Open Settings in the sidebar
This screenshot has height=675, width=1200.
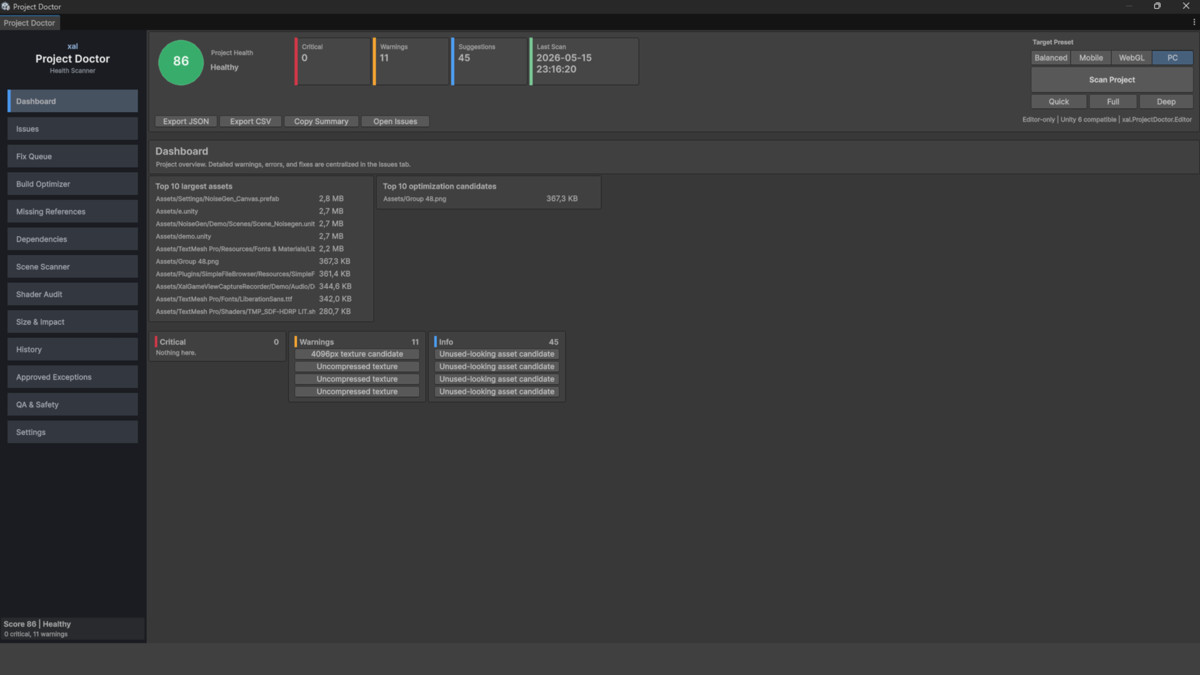point(73,432)
